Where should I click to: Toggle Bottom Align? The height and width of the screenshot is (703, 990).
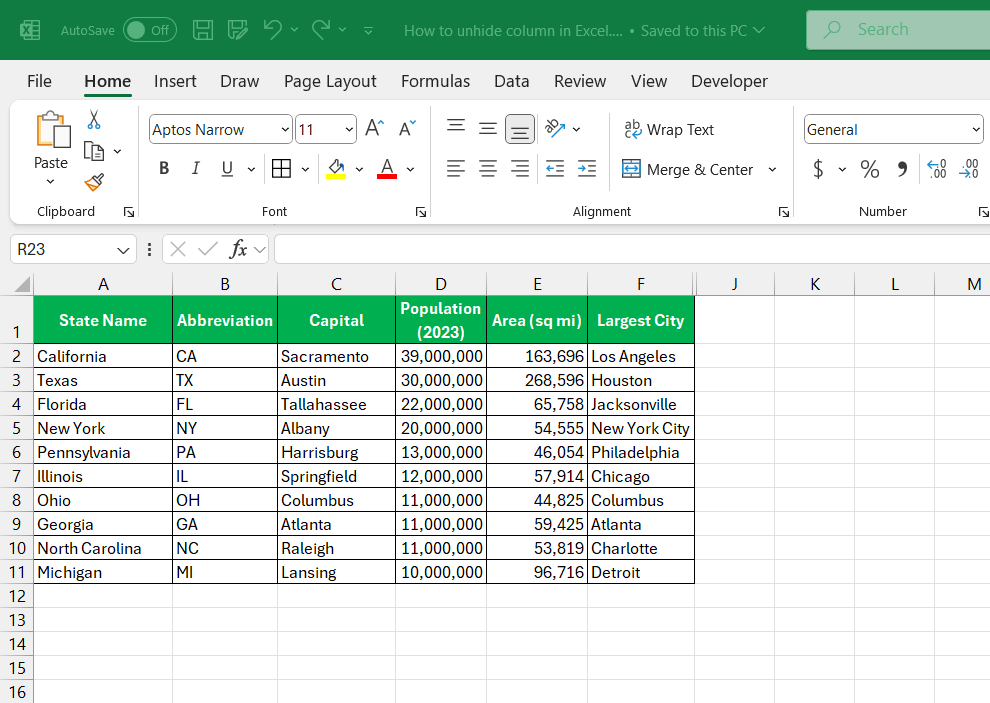[x=520, y=129]
